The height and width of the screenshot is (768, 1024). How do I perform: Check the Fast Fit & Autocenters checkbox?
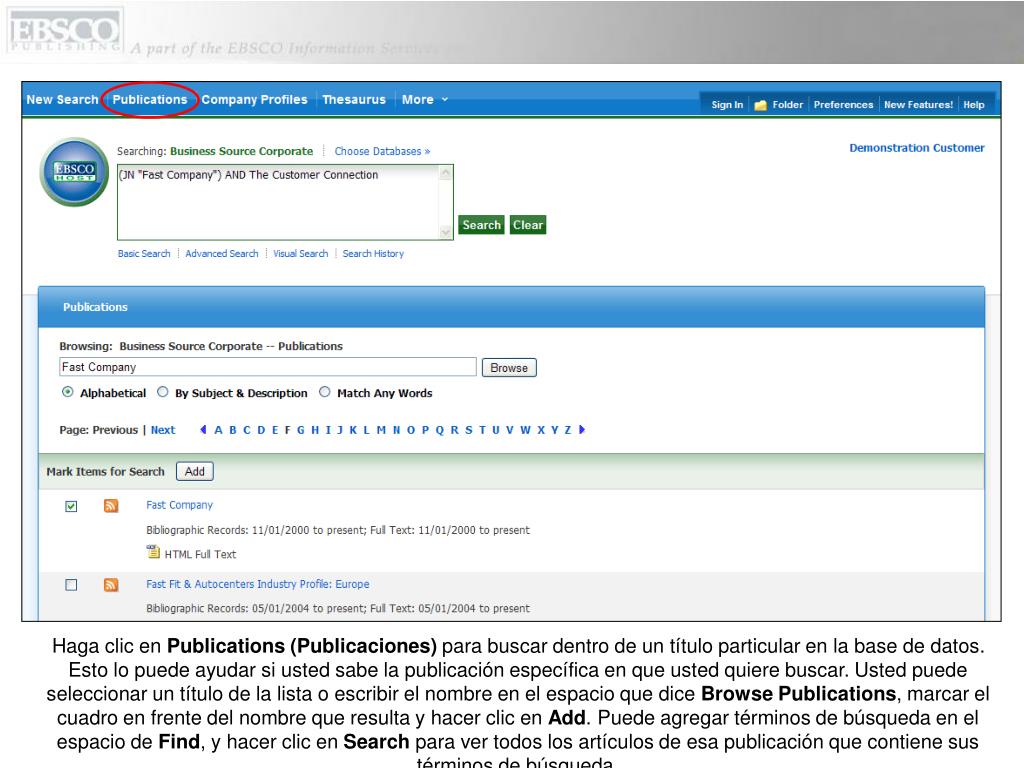tap(71, 585)
